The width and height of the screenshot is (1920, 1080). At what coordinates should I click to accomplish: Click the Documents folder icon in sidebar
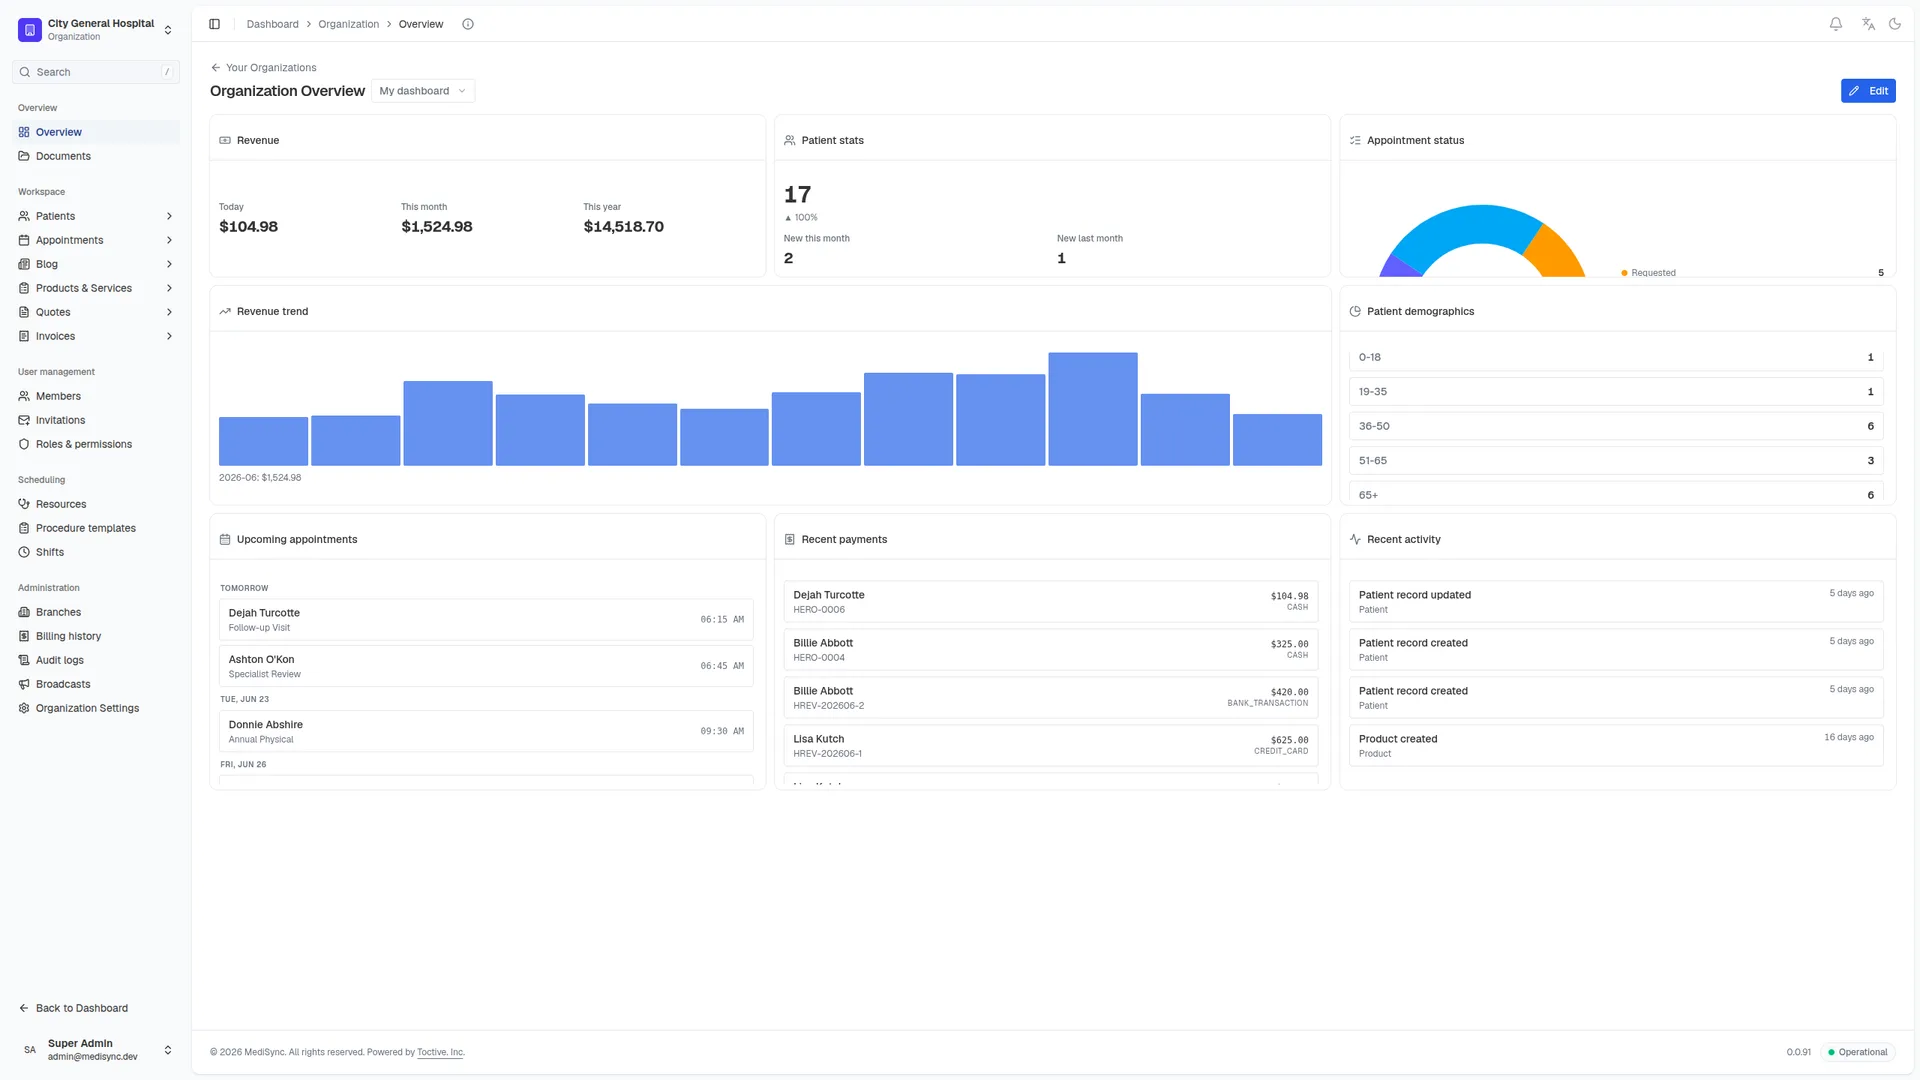tap(24, 156)
